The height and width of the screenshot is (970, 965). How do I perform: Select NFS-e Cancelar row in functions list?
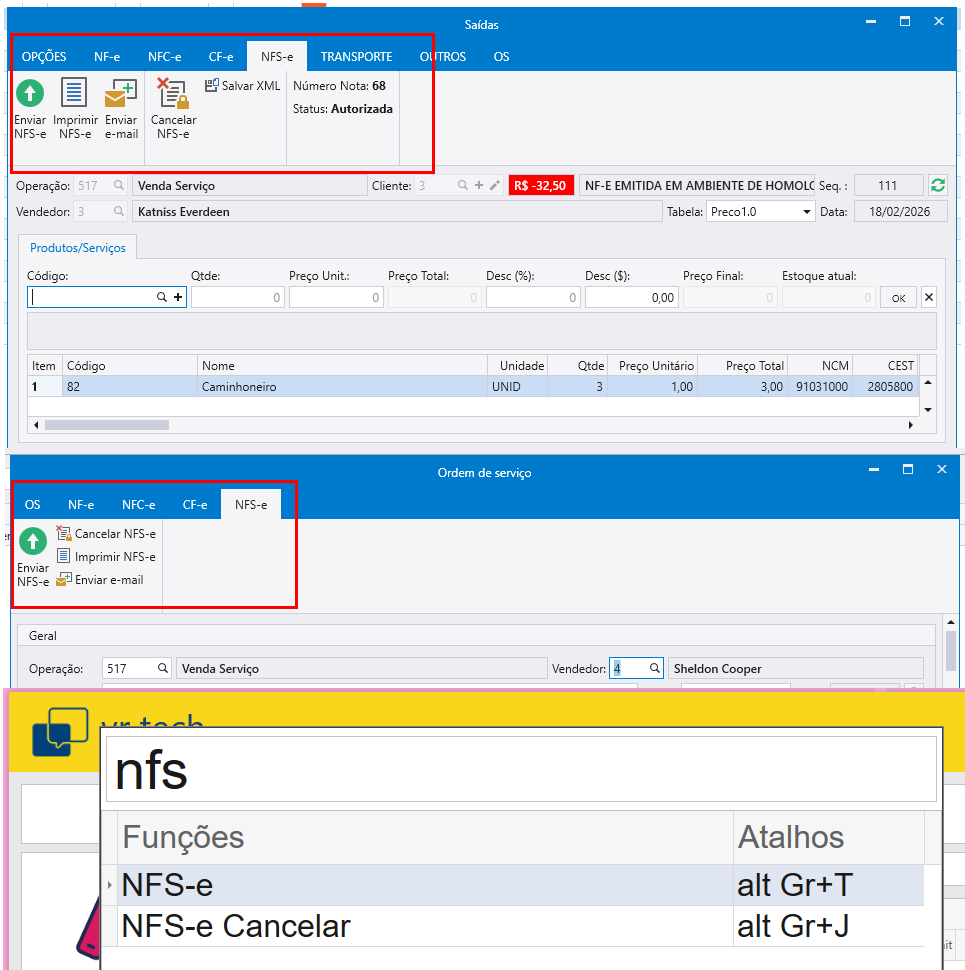236,927
